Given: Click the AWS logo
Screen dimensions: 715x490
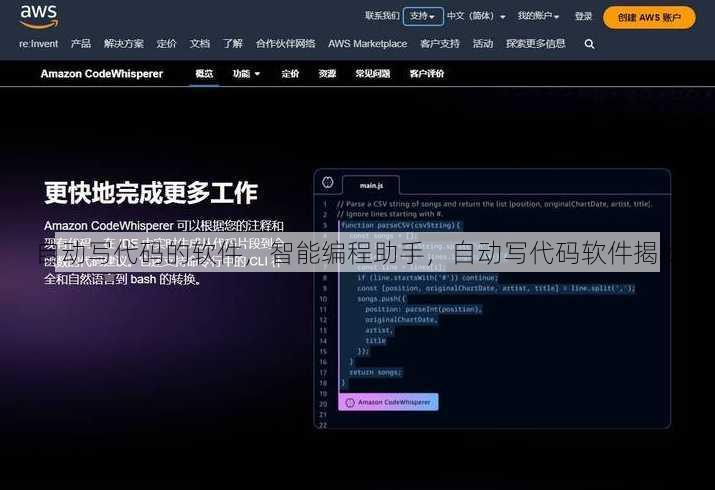Looking at the screenshot, I should (39, 16).
